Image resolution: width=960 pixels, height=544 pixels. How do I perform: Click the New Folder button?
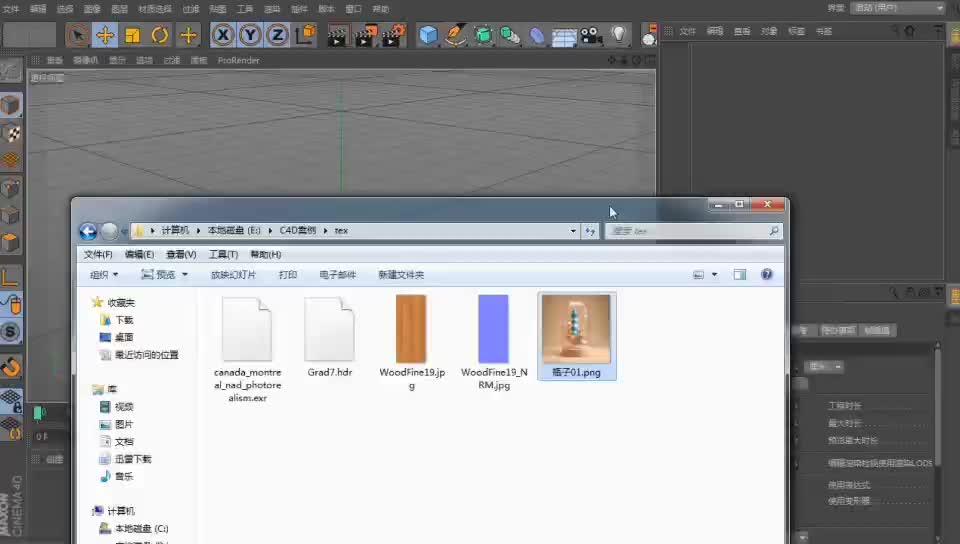(401, 275)
